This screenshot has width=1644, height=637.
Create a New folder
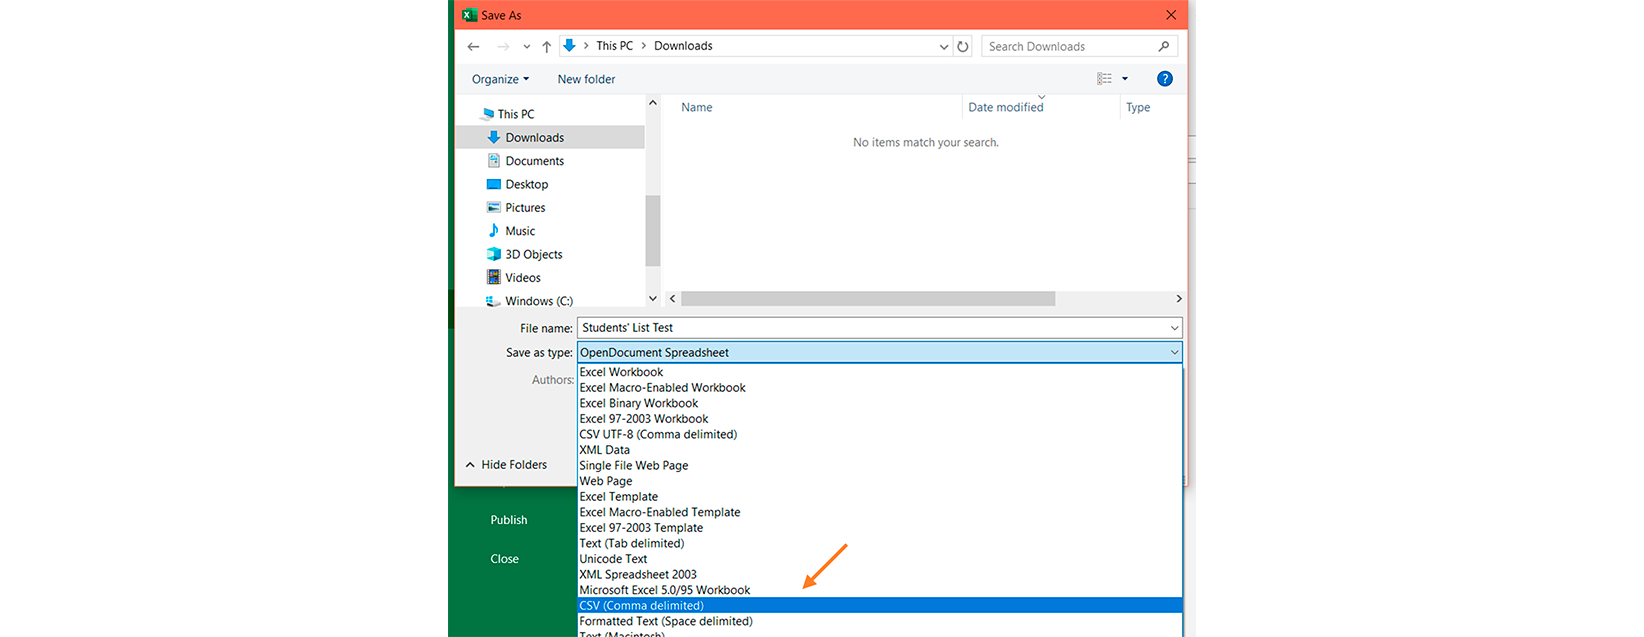pos(586,79)
